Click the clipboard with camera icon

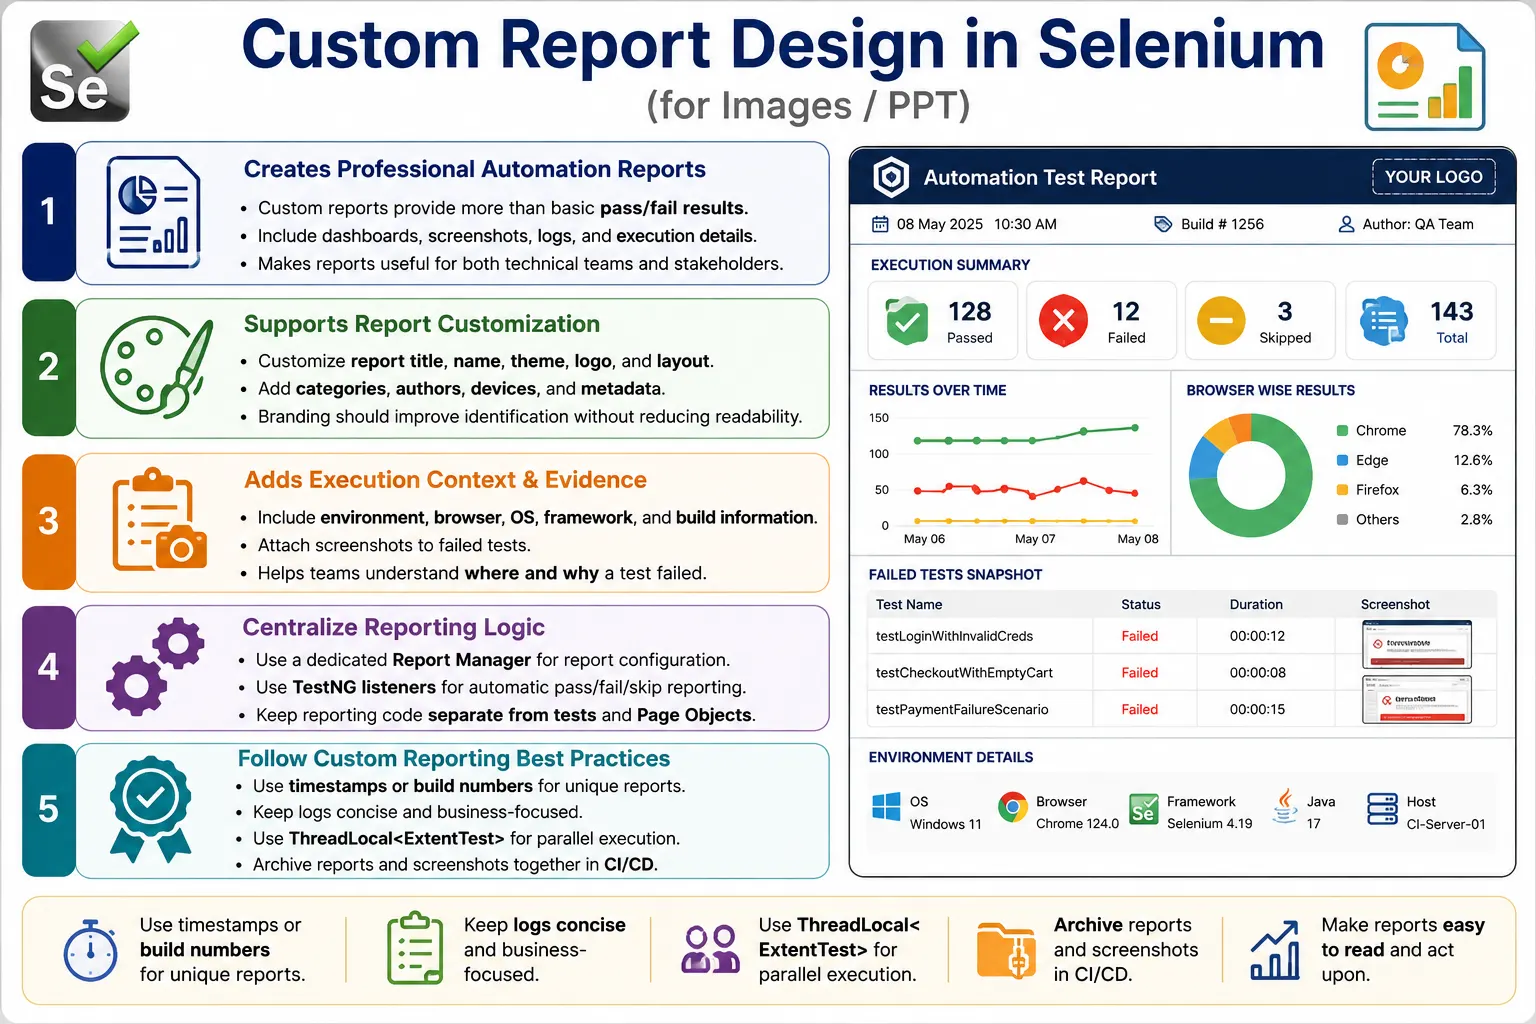[159, 520]
